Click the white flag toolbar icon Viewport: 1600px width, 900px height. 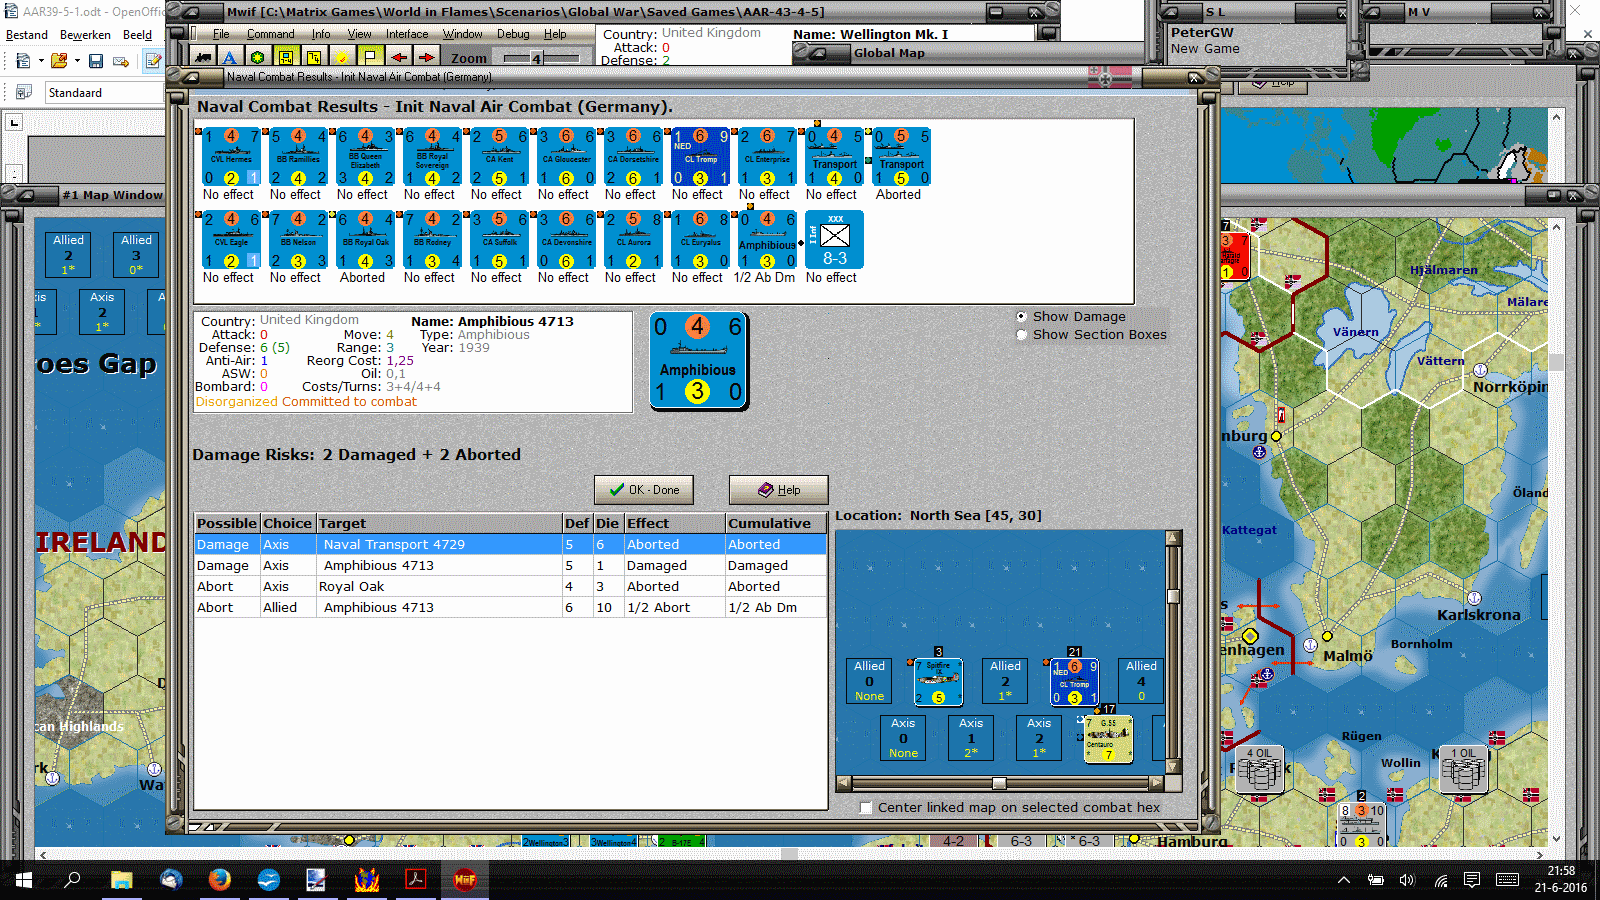click(370, 58)
